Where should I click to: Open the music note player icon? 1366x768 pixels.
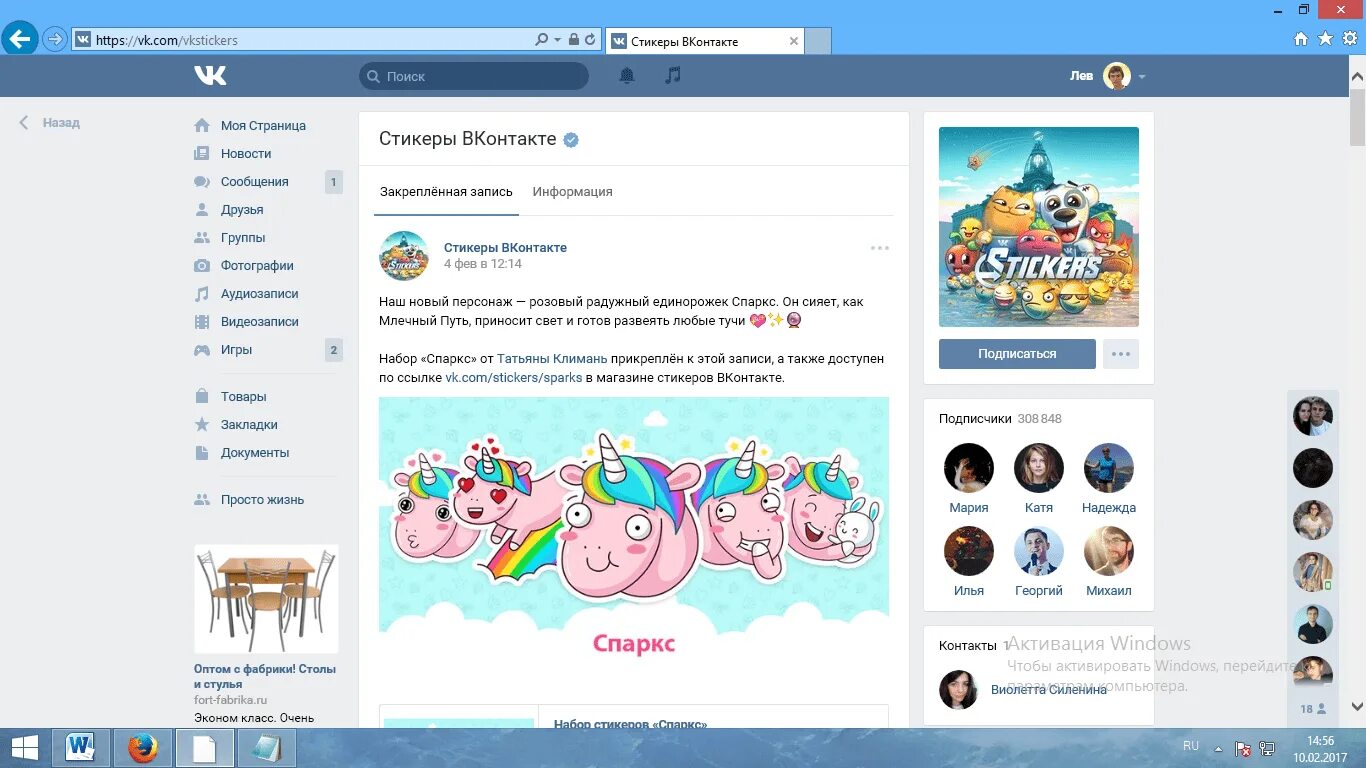click(673, 75)
